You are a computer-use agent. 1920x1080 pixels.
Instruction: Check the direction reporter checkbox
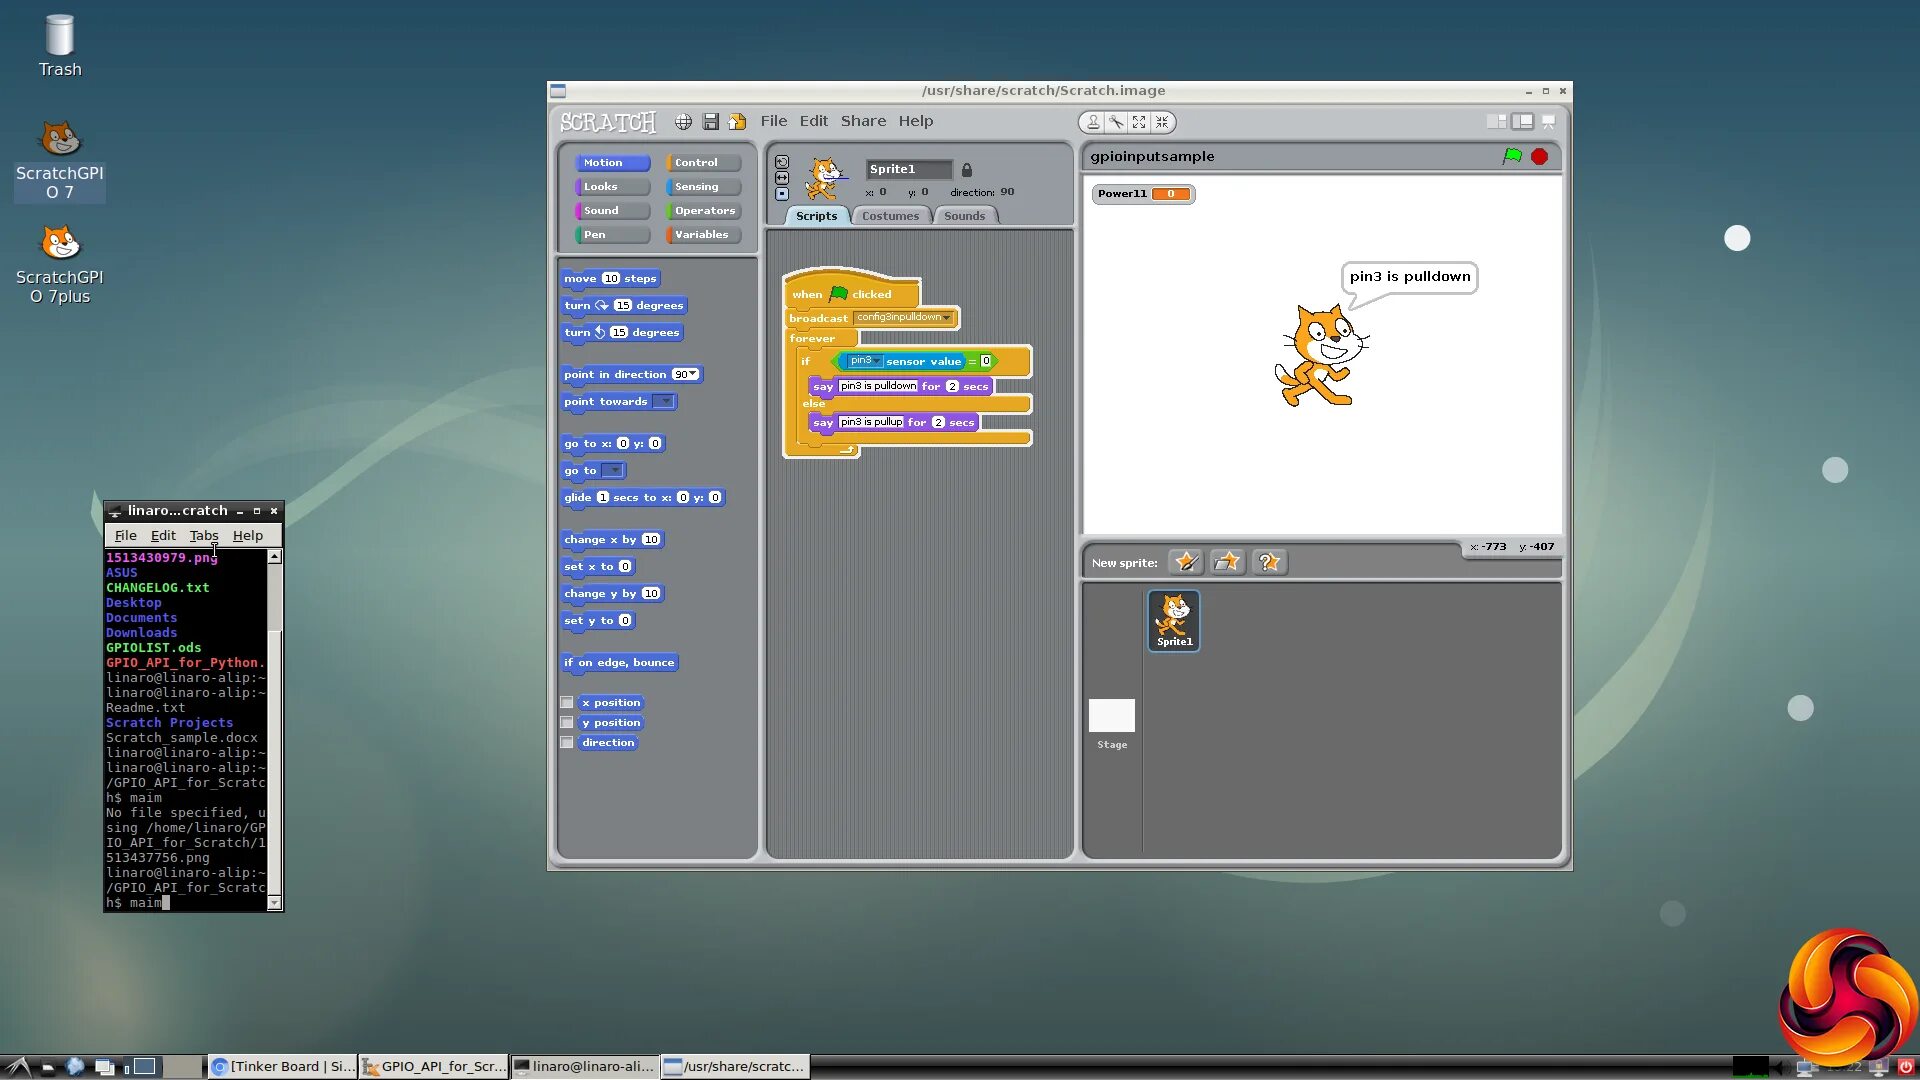click(567, 743)
